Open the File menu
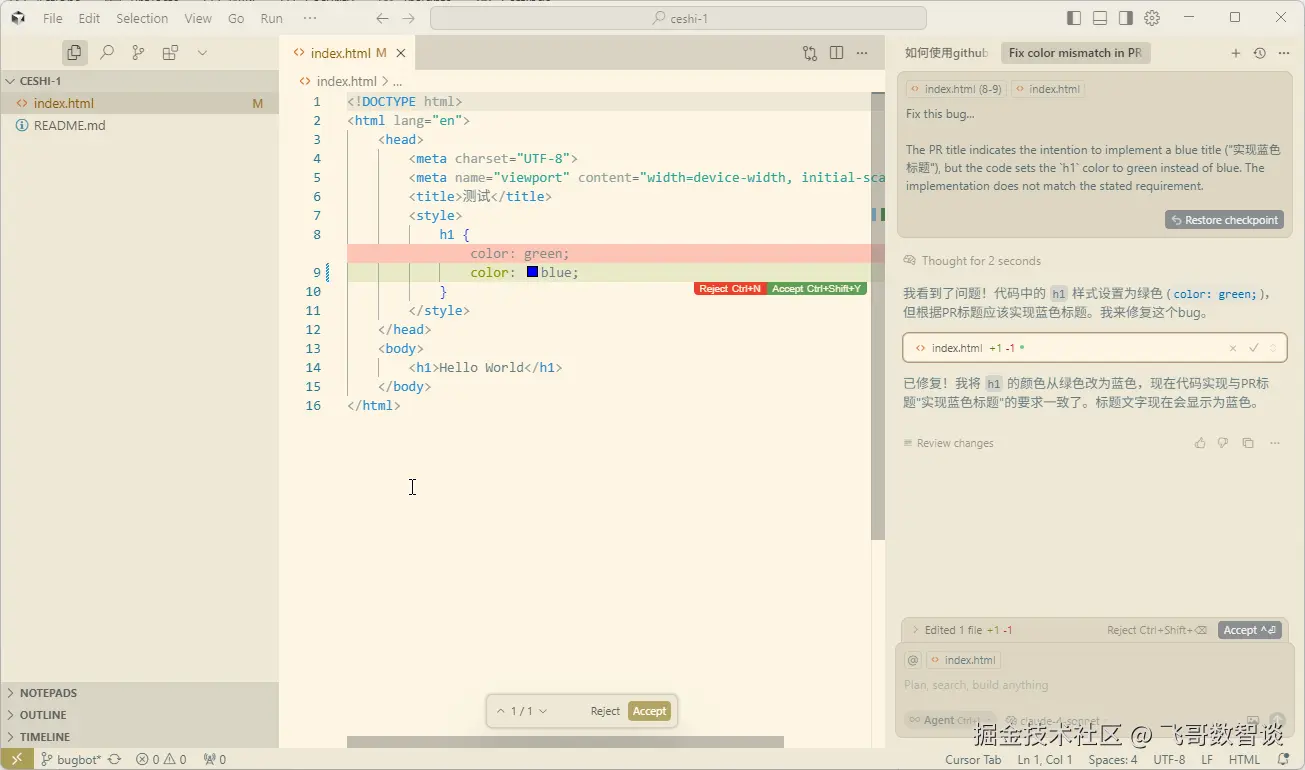 point(53,18)
